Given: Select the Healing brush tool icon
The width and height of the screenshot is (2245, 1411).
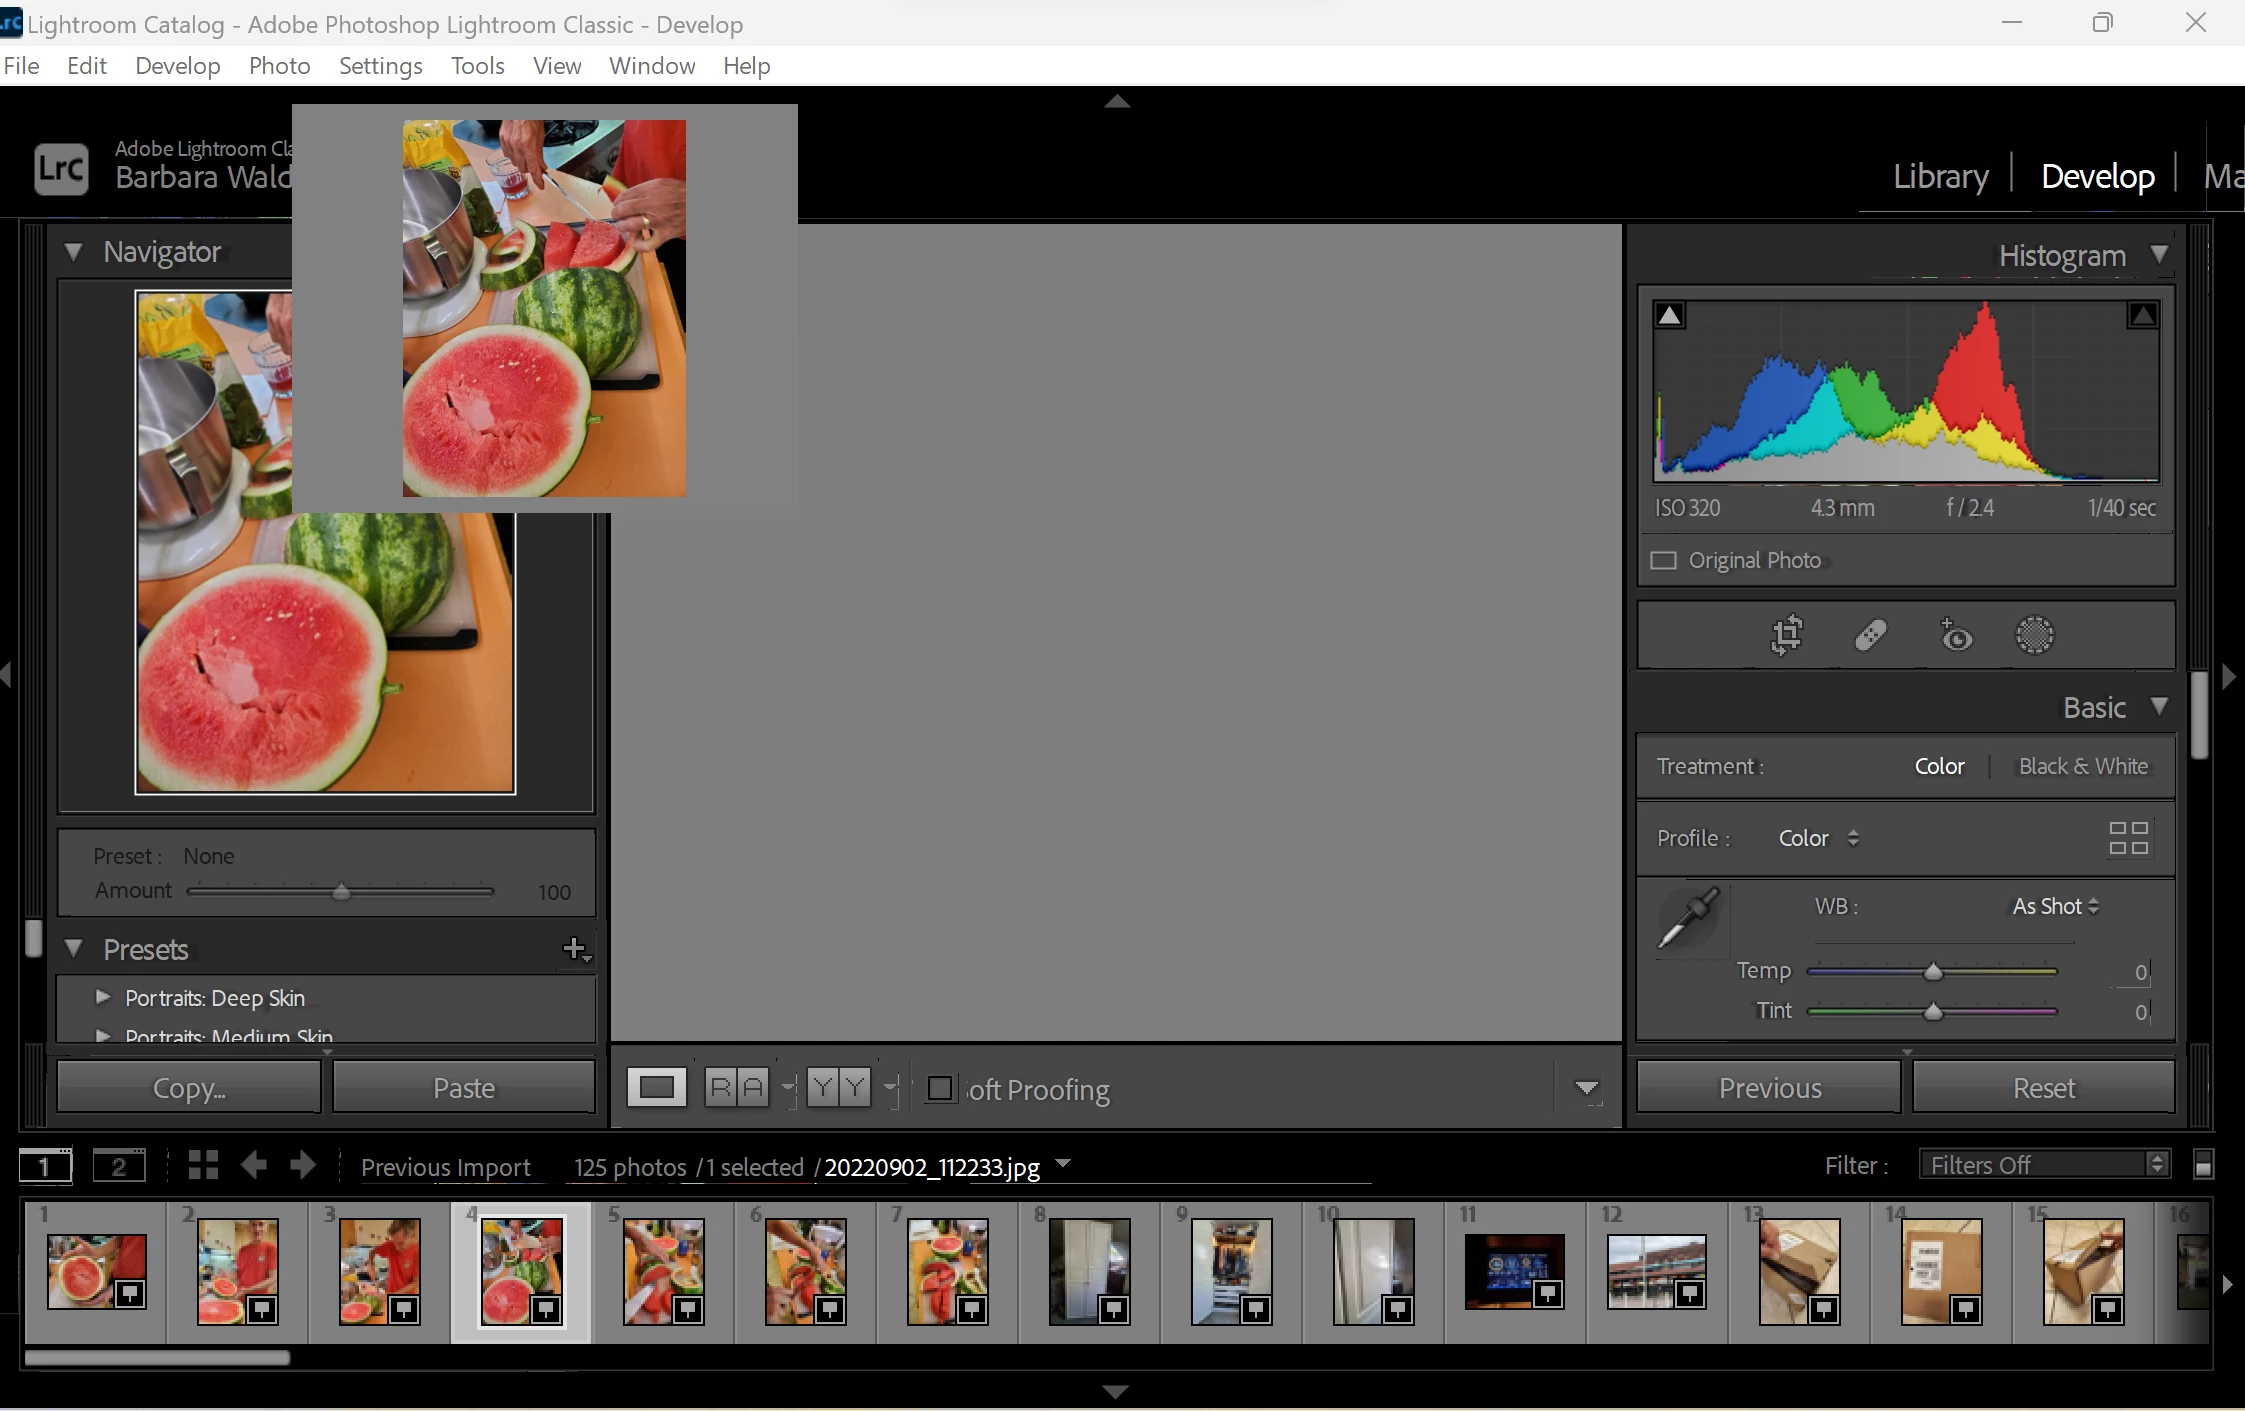Looking at the screenshot, I should (1870, 635).
